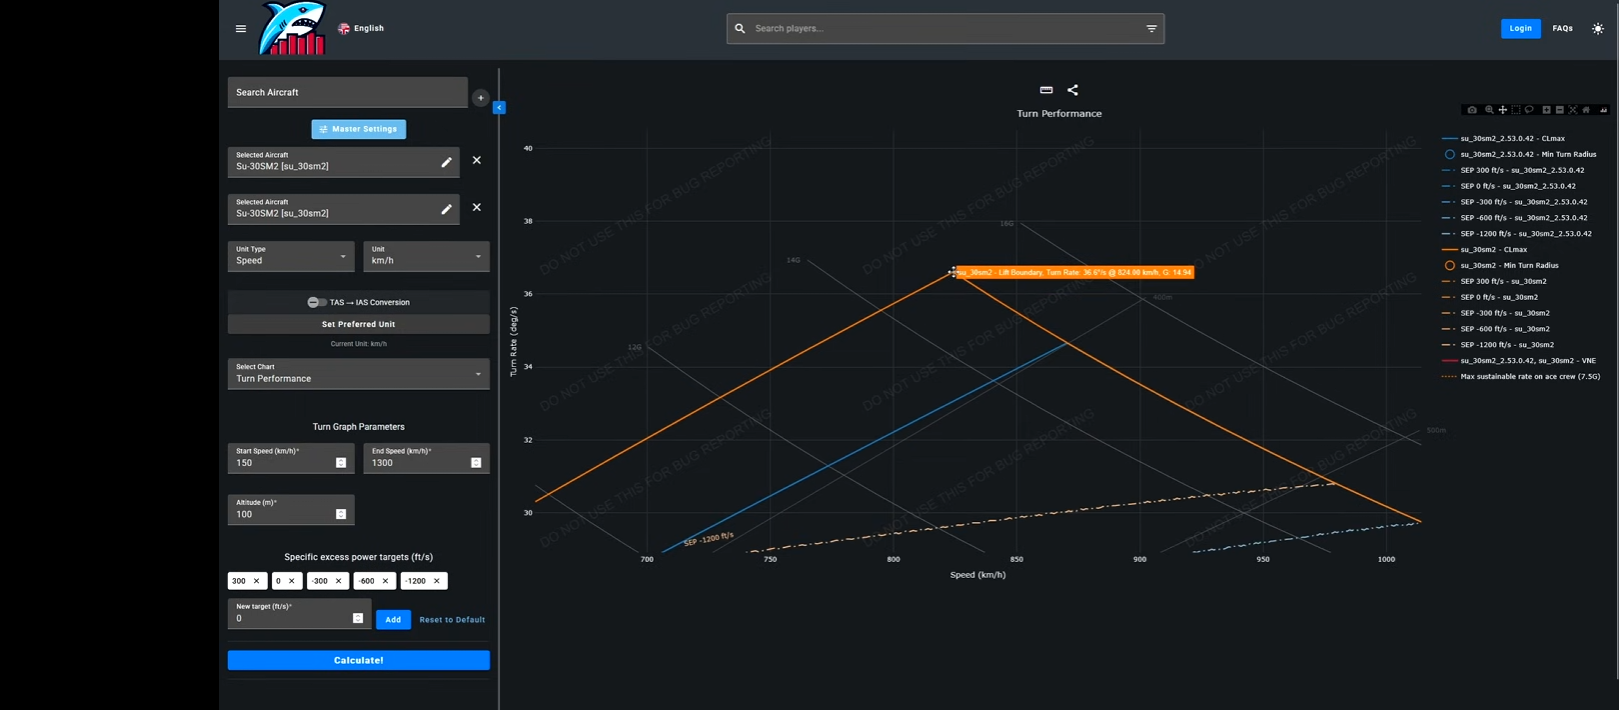Toggle su_30sm2_2.53.0.42 - CLmax legend trace
Screen dimensions: 1619x710
point(1503,138)
